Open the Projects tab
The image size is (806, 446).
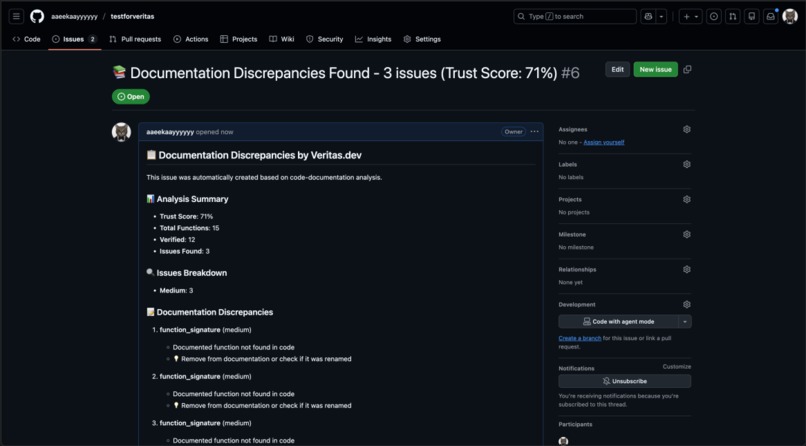(239, 39)
